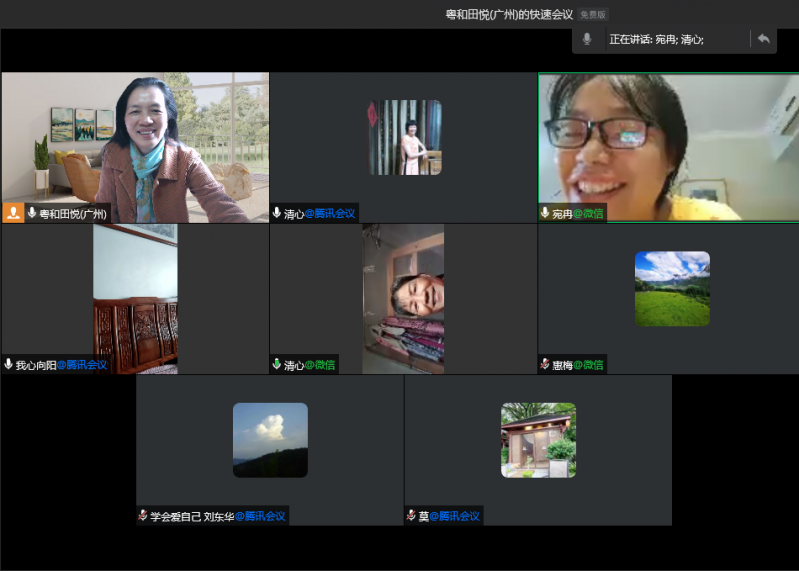Select 莫's wooden cabin avatar
799x571 pixels.
(x=538, y=440)
